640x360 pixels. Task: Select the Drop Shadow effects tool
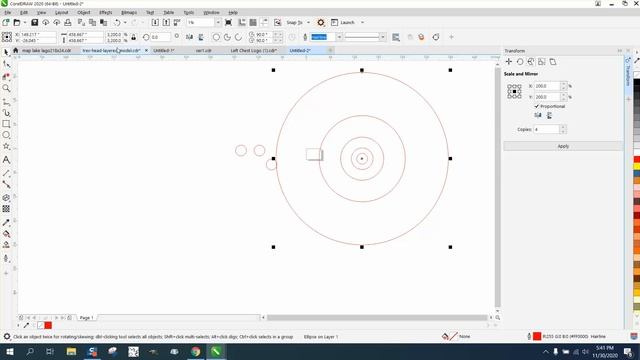pyautogui.click(x=6, y=198)
